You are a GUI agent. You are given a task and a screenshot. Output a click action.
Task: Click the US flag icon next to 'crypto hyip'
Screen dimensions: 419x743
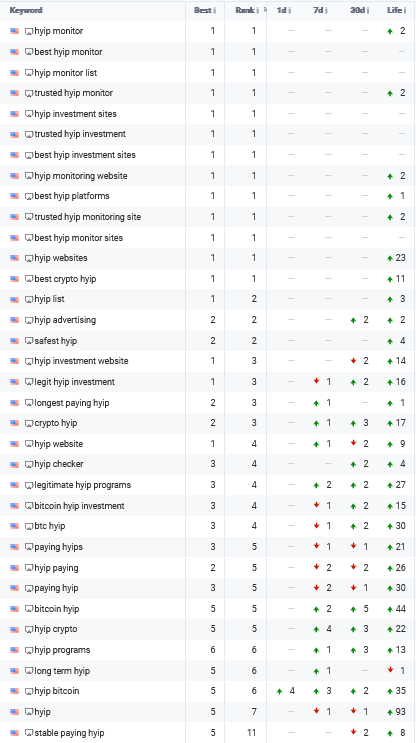coord(15,423)
